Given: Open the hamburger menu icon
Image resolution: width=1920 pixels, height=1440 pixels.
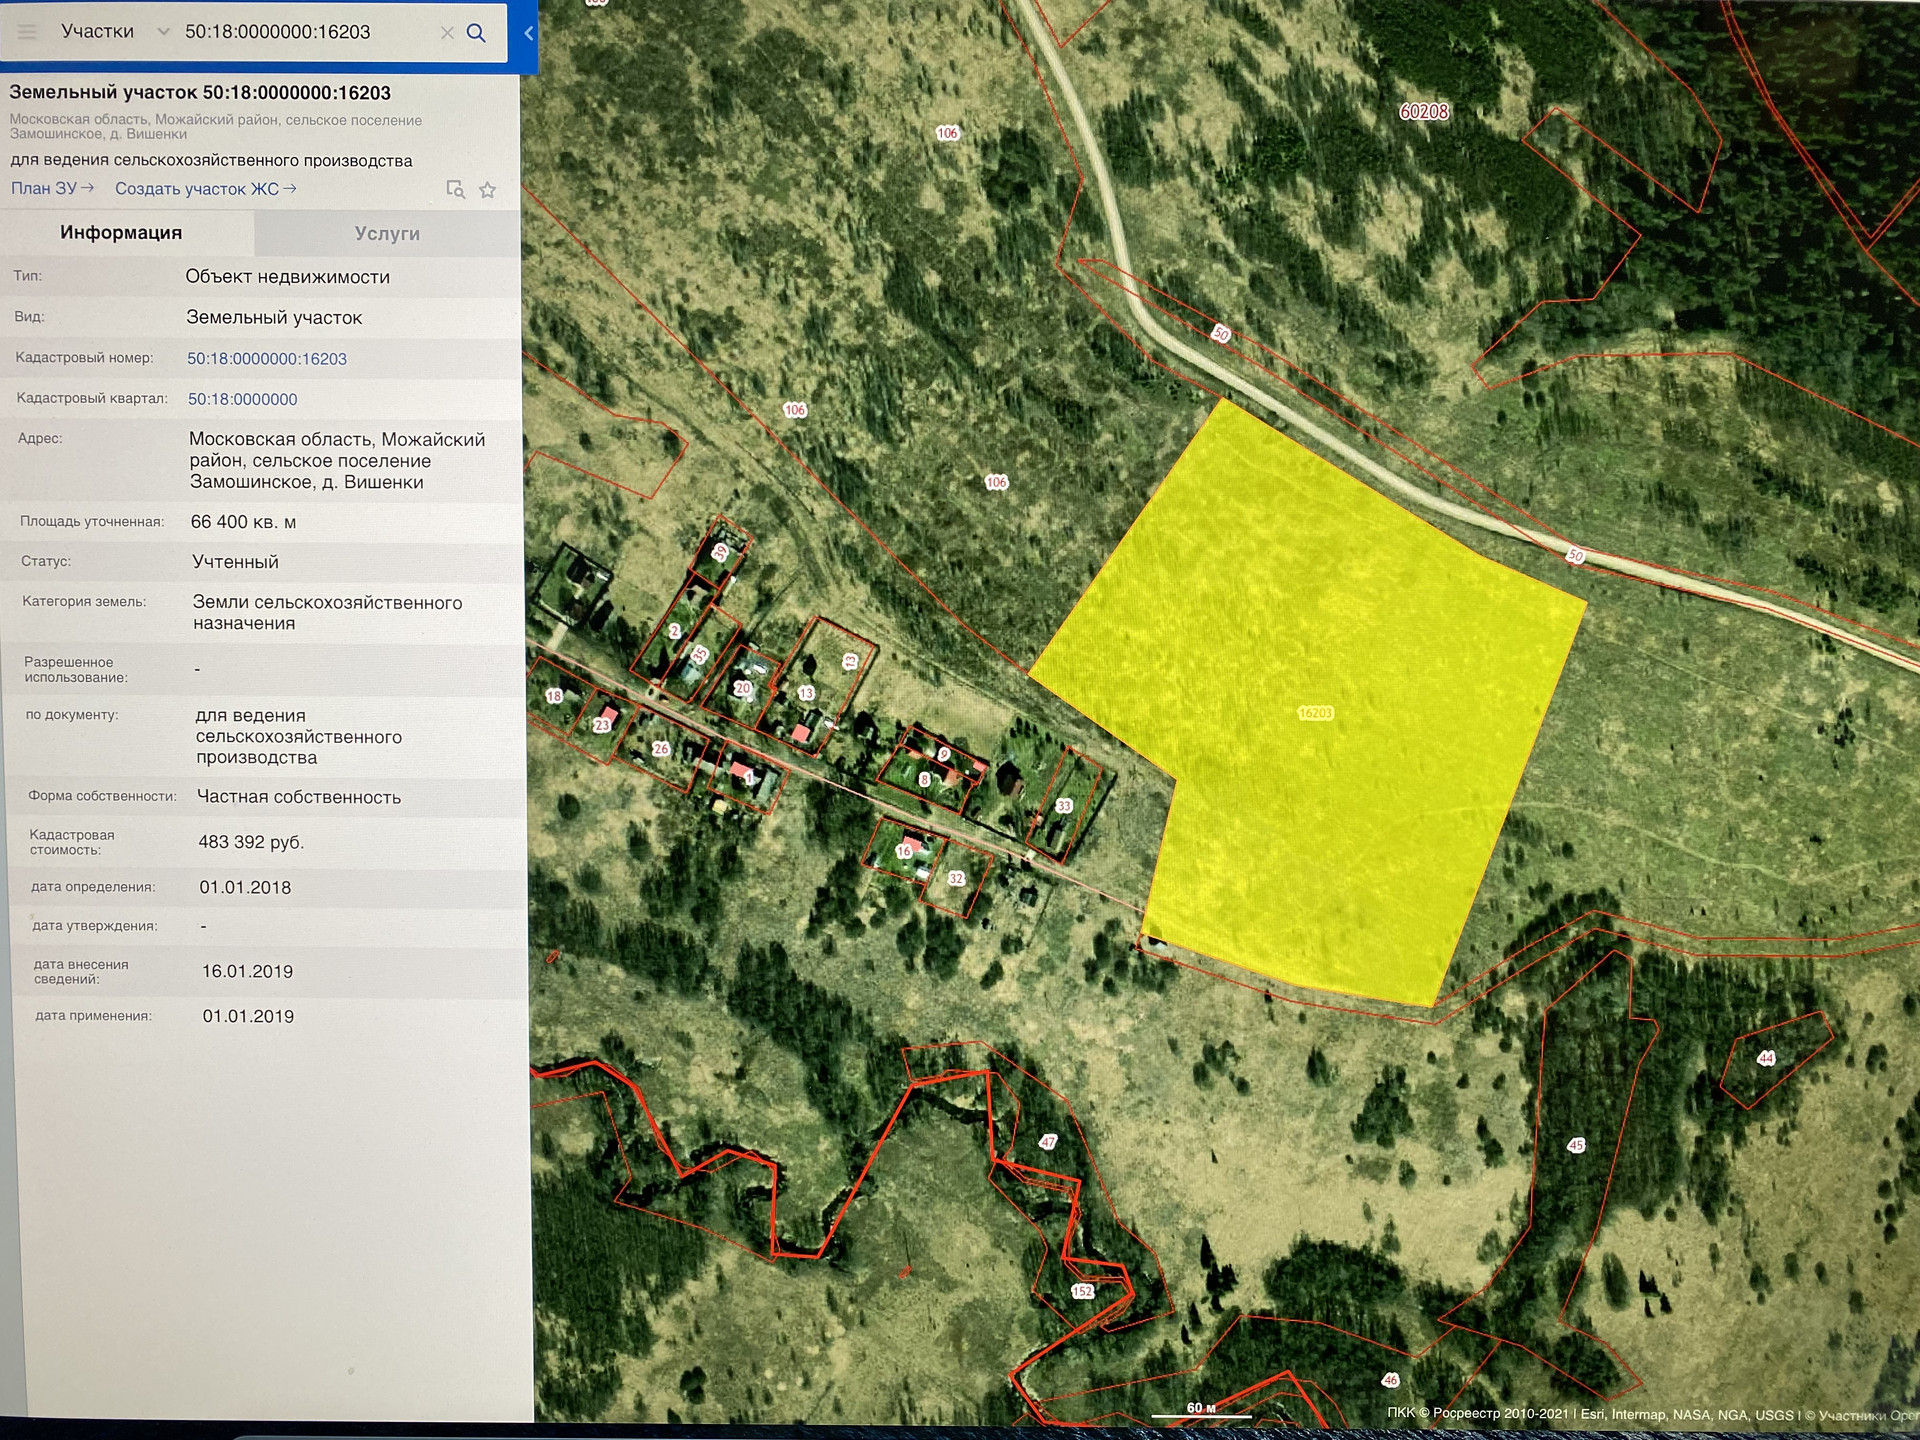Looking at the screenshot, I should point(27,32).
